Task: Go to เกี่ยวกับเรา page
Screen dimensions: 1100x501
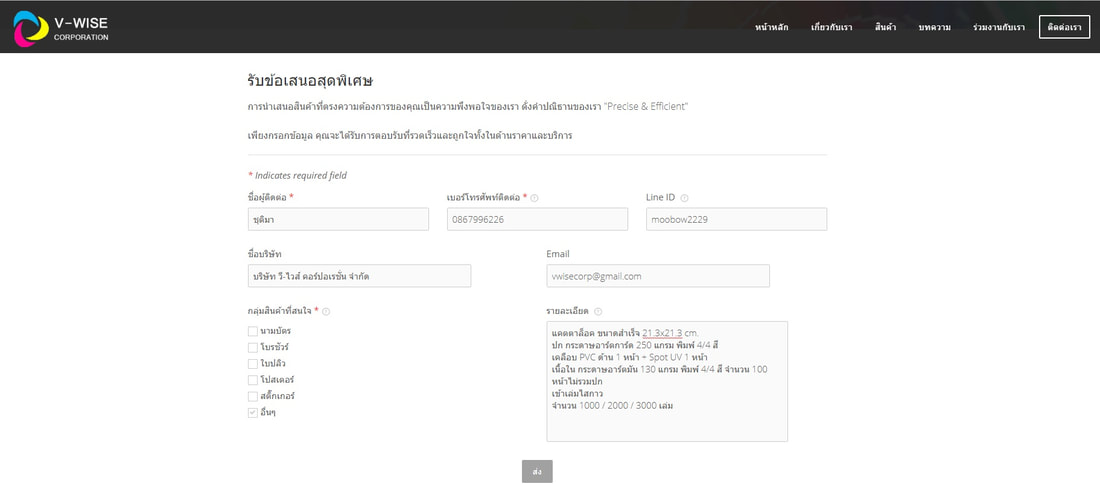Action: click(x=831, y=27)
